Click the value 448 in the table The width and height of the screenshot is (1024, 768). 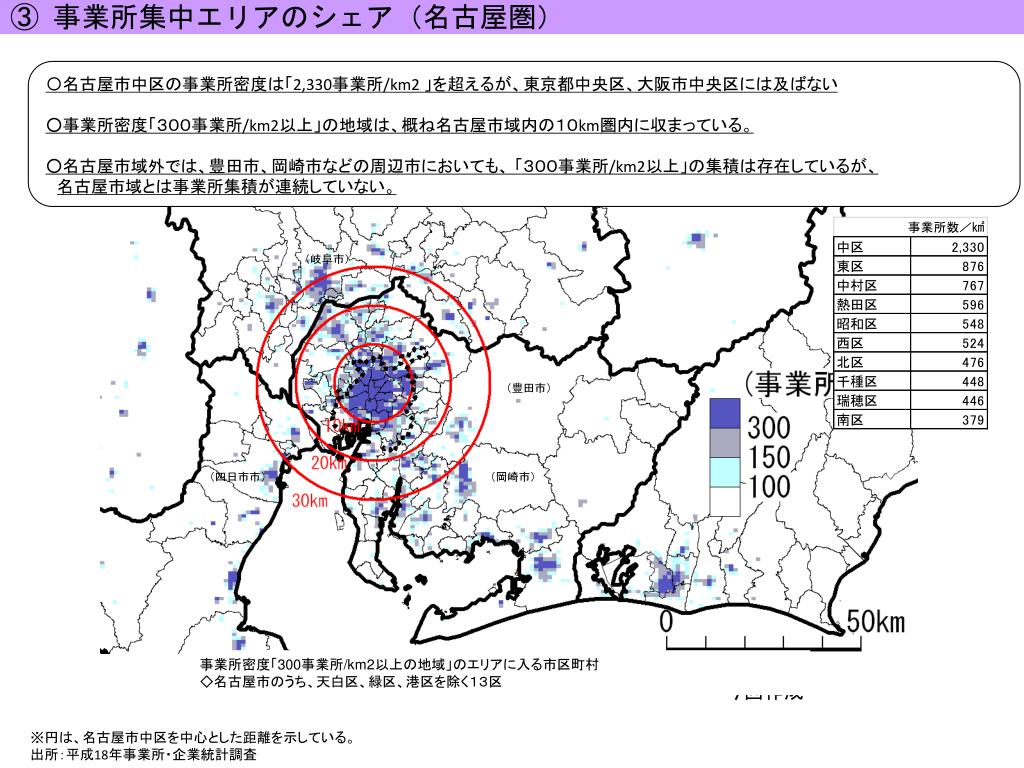pyautogui.click(x=973, y=381)
